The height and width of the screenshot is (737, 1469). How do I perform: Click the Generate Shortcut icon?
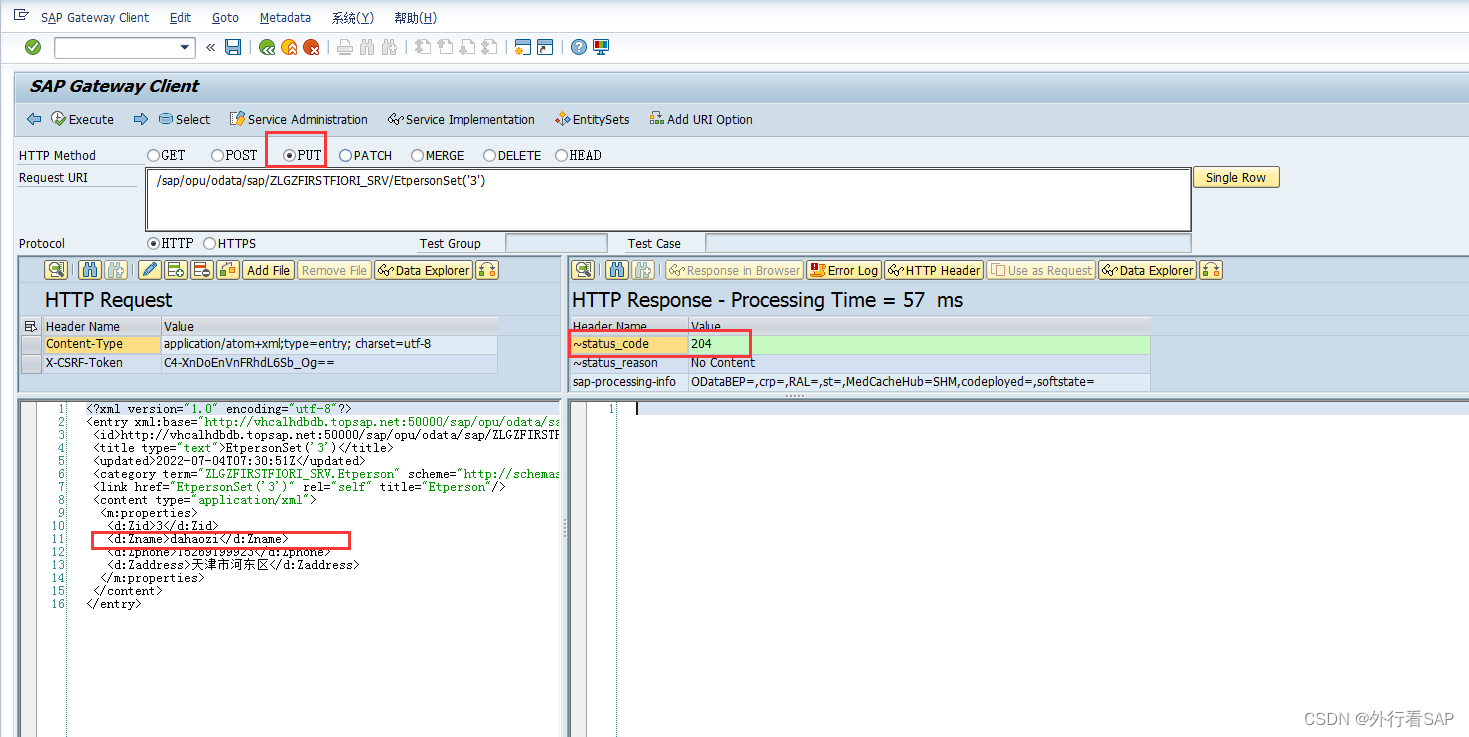[545, 47]
